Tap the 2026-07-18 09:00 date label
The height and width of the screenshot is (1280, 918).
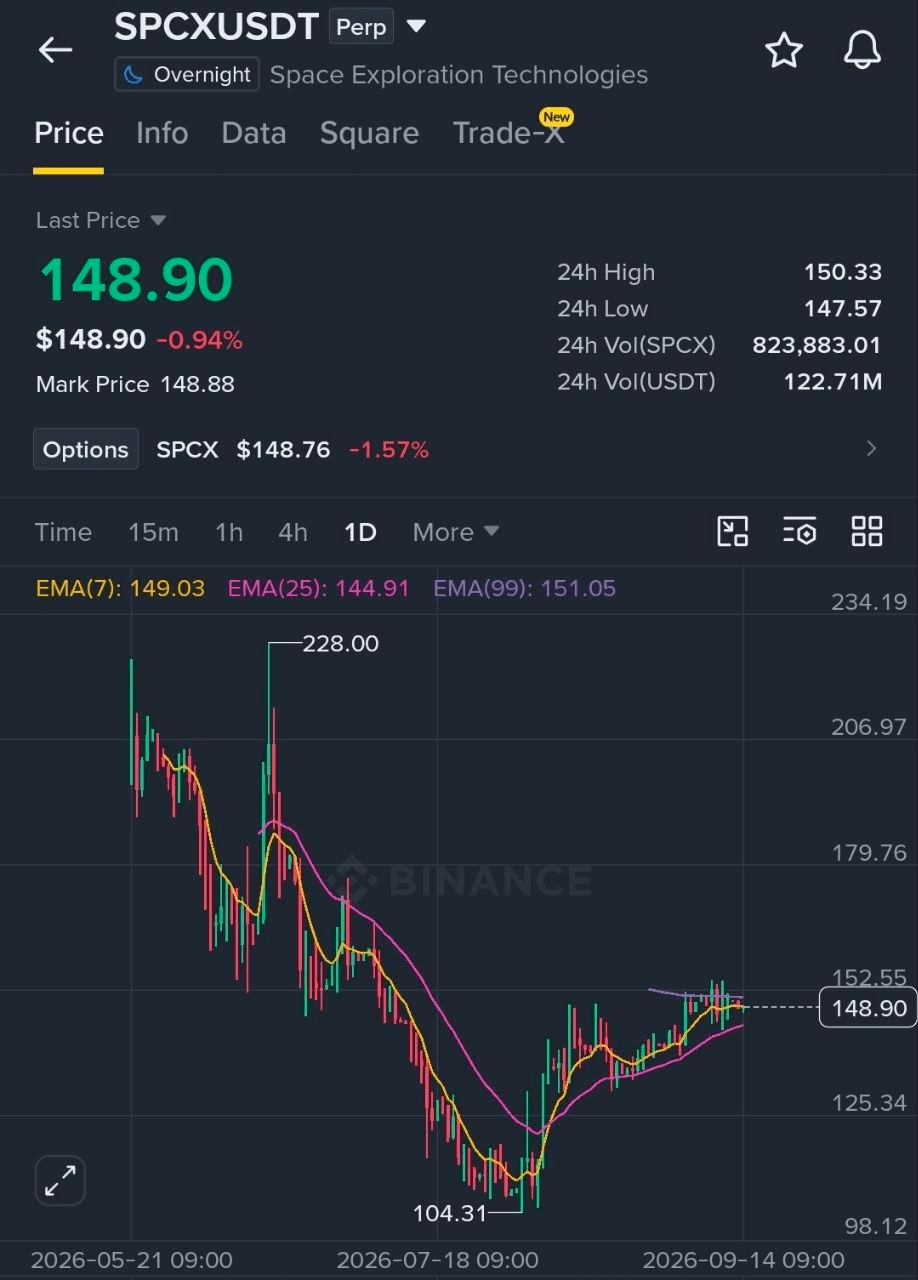click(438, 1260)
